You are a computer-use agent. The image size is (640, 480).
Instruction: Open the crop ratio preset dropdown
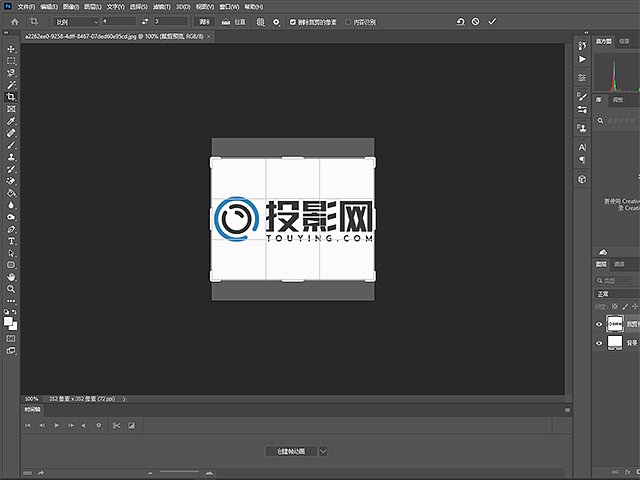coord(77,22)
